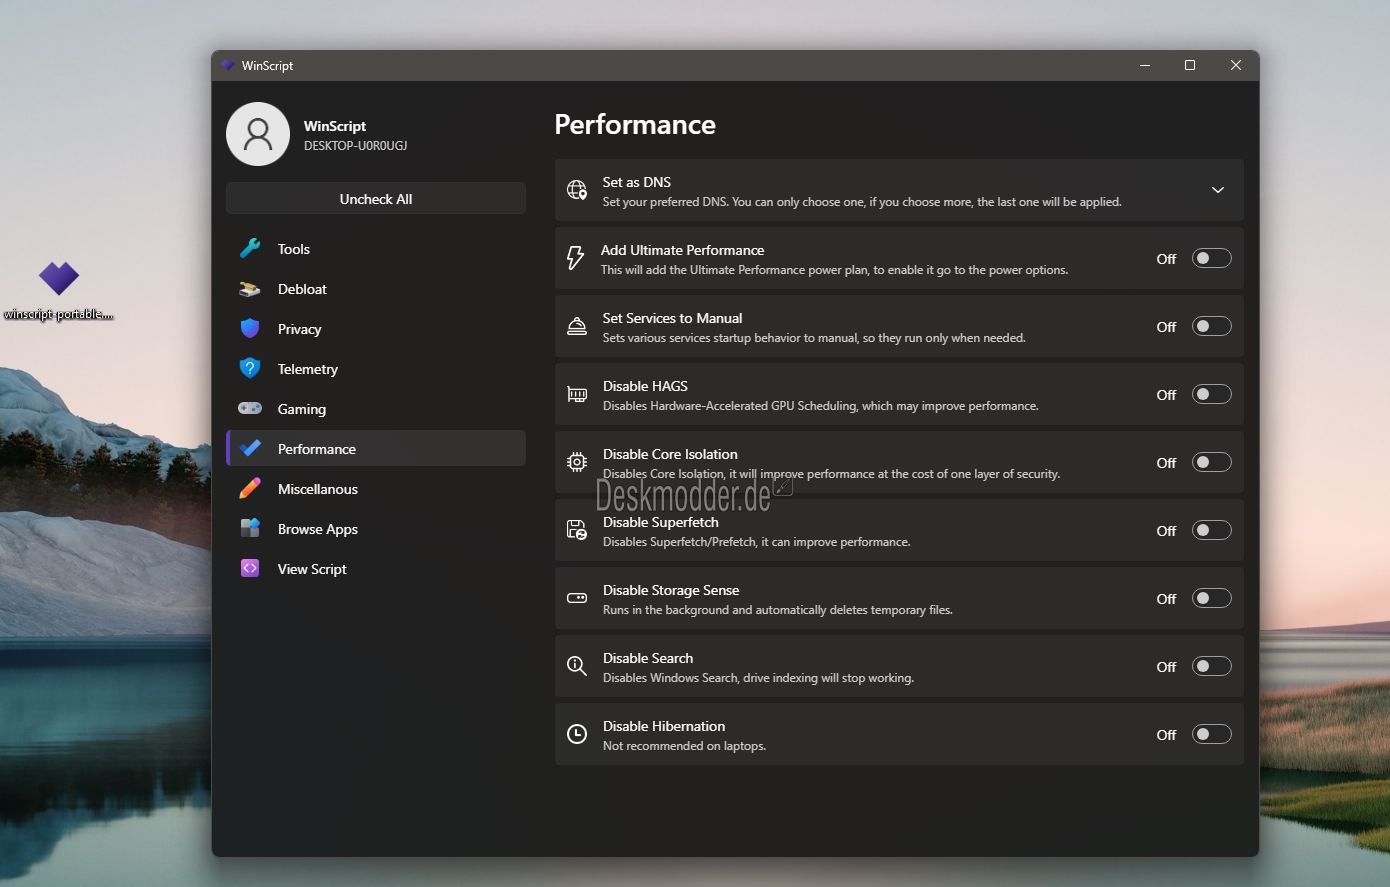1390x887 pixels.
Task: Expand the Set as DNS chevron
Action: click(1218, 190)
